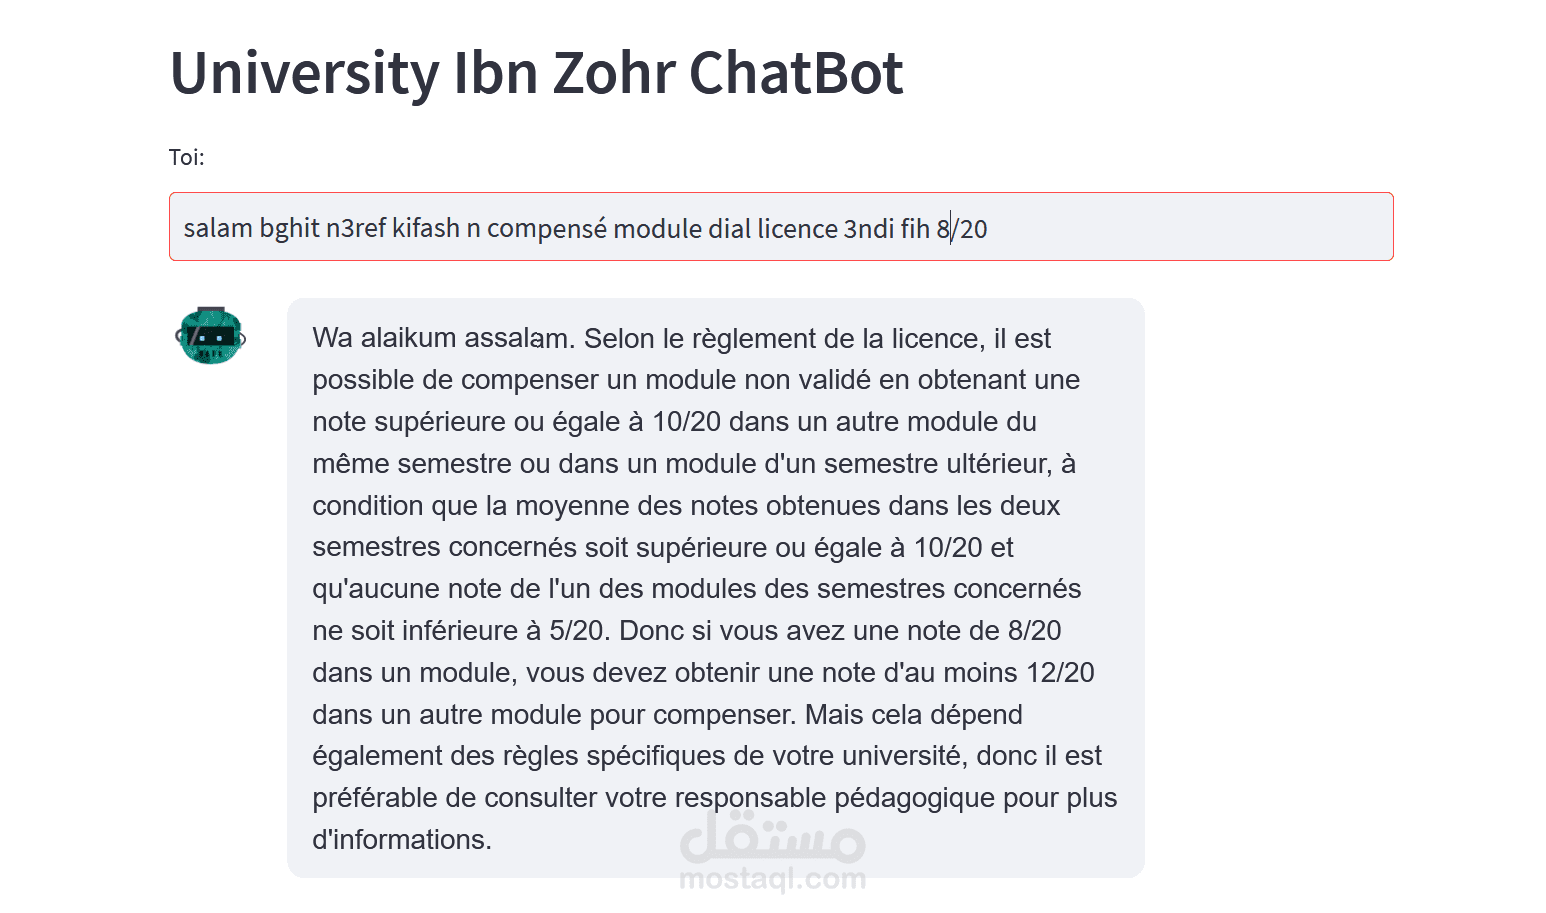Place cursor on "compensé" in the input box
1546x913 pixels.
tap(547, 229)
